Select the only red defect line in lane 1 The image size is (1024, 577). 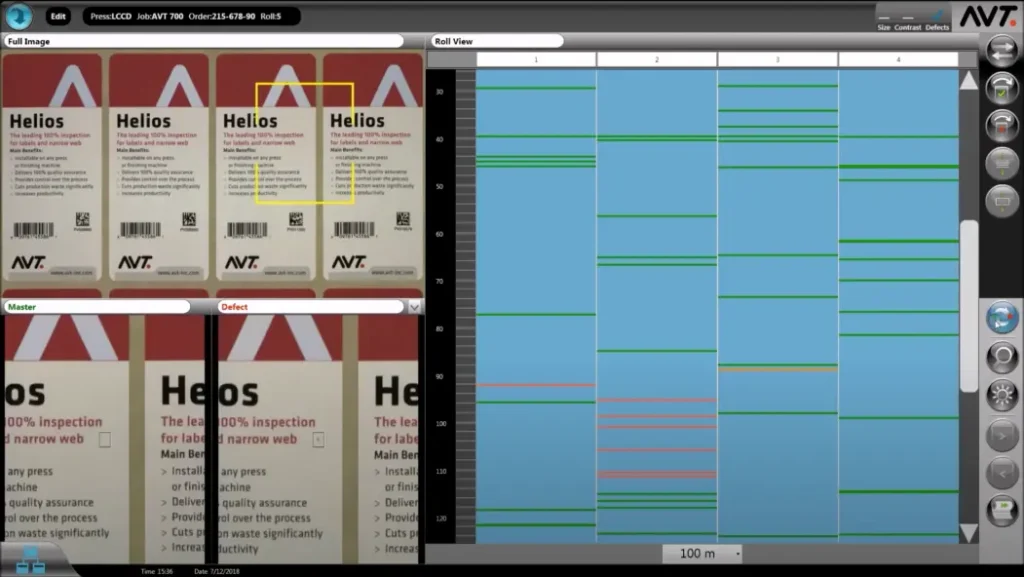[x=536, y=385]
